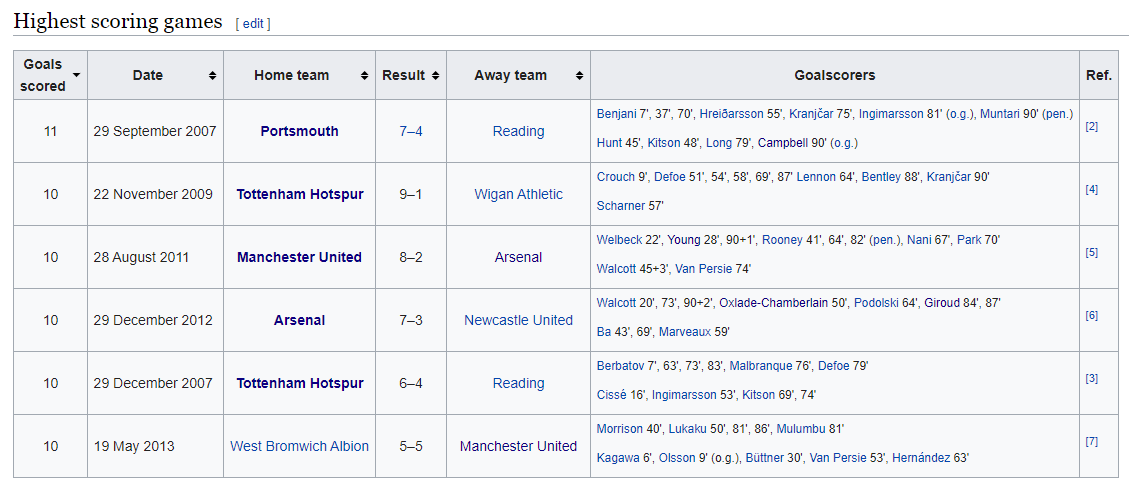This screenshot has width=1129, height=478.
Task: Click the Newcastle United link
Action: tap(518, 320)
